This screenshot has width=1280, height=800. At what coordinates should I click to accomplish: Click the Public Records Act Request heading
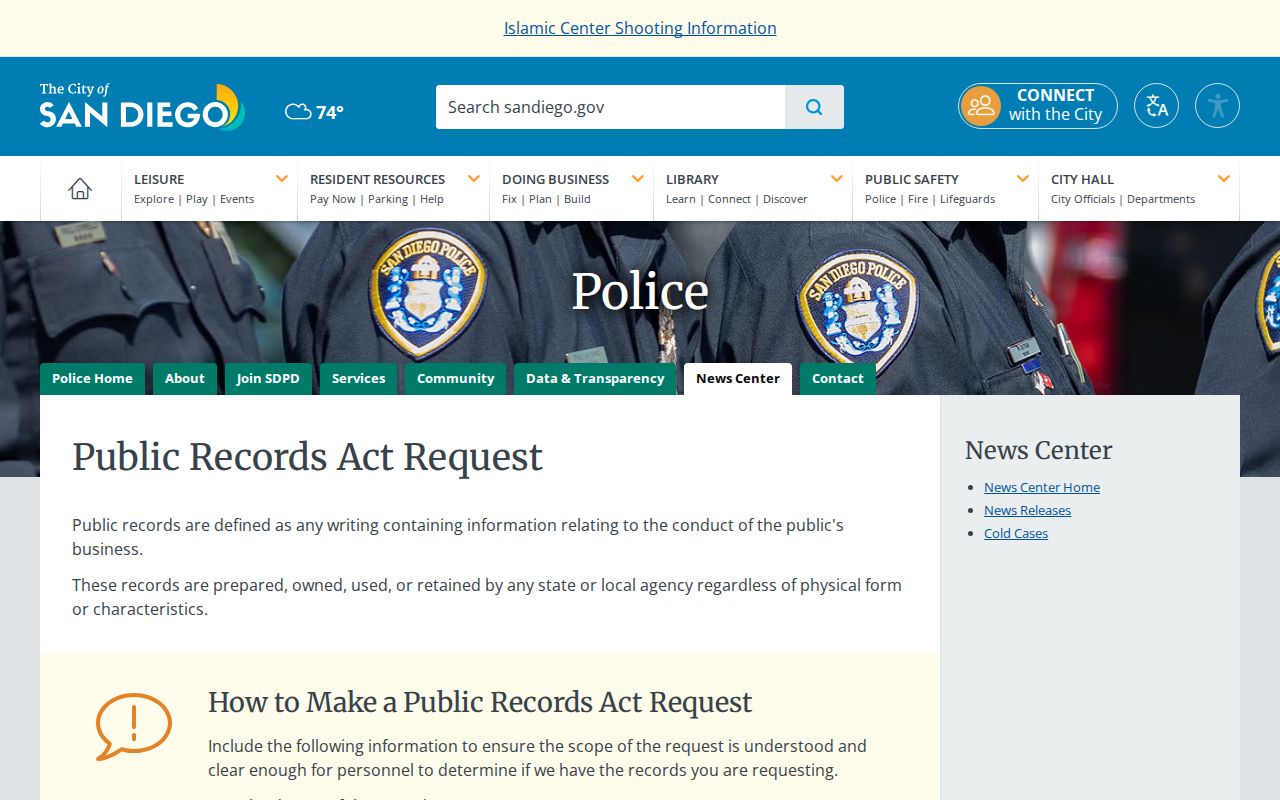(307, 457)
